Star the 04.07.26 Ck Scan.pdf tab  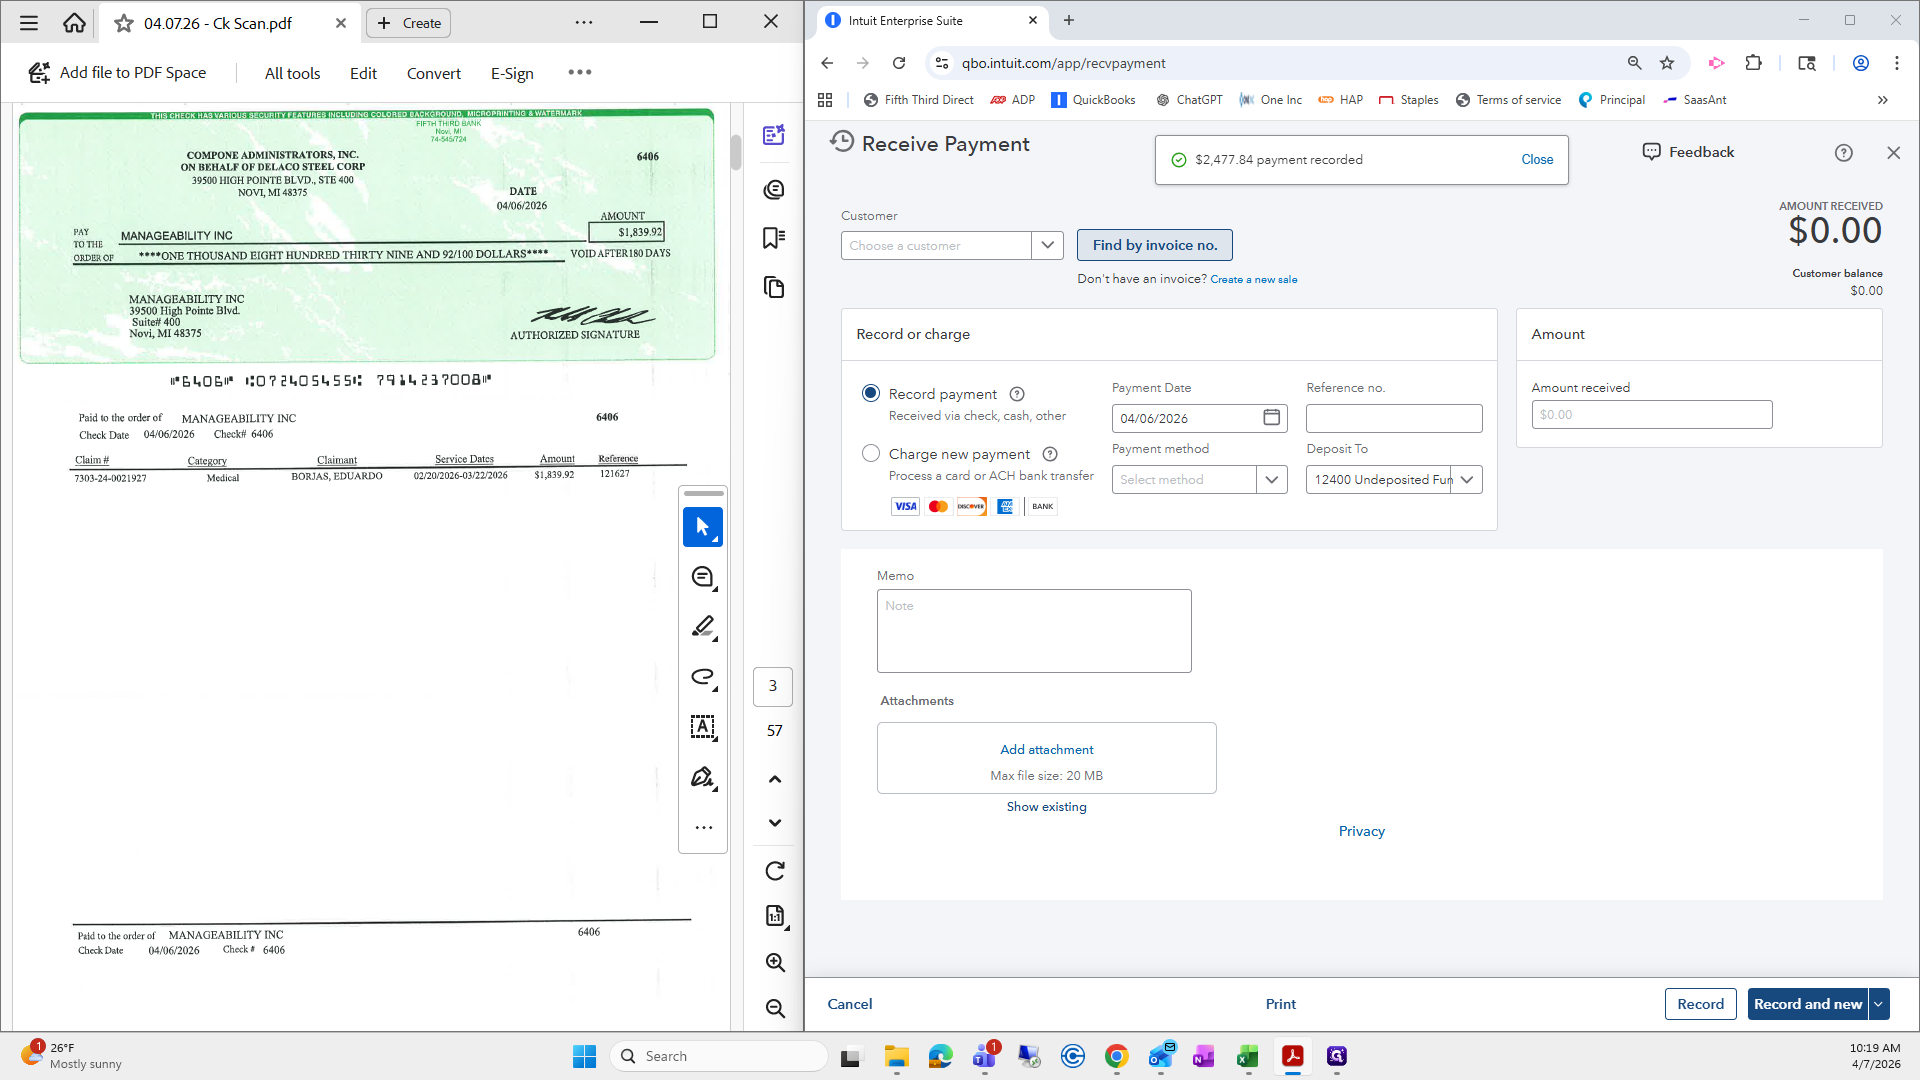pos(124,23)
